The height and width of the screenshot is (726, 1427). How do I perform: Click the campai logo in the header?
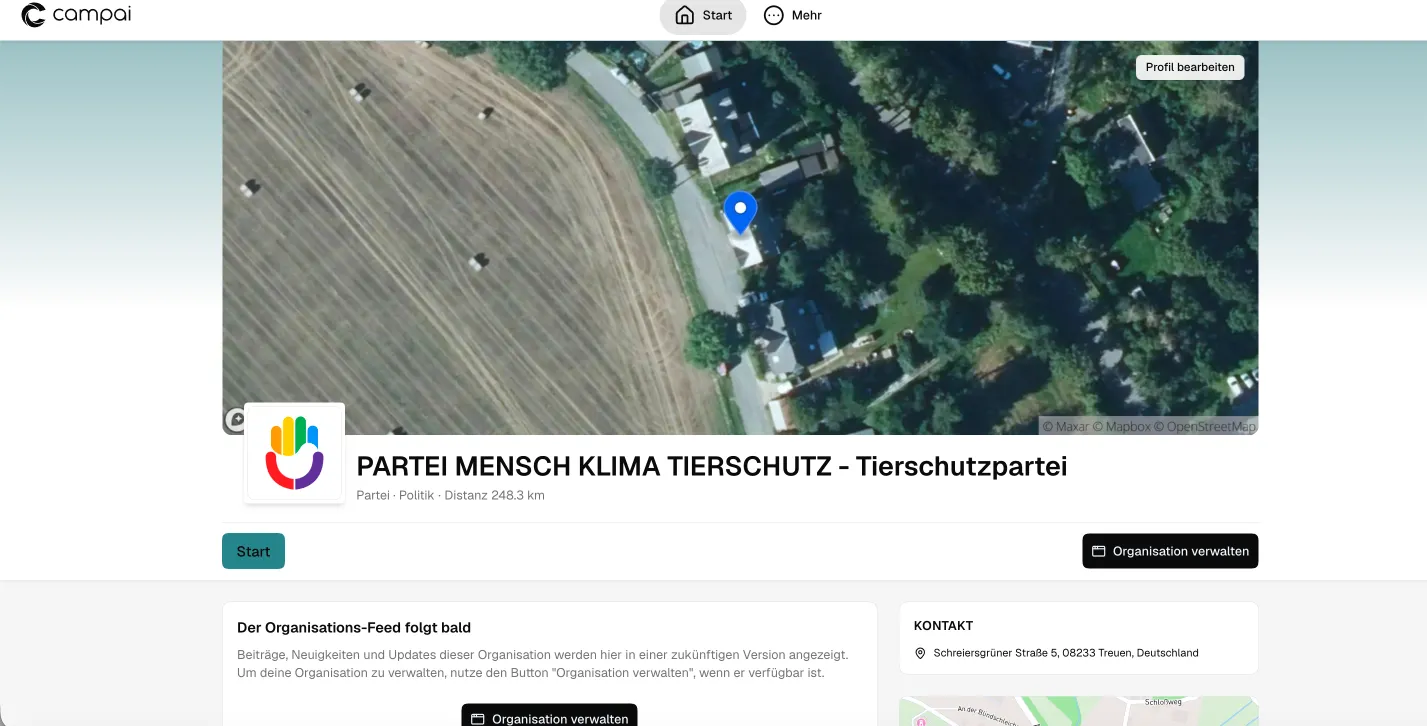76,15
